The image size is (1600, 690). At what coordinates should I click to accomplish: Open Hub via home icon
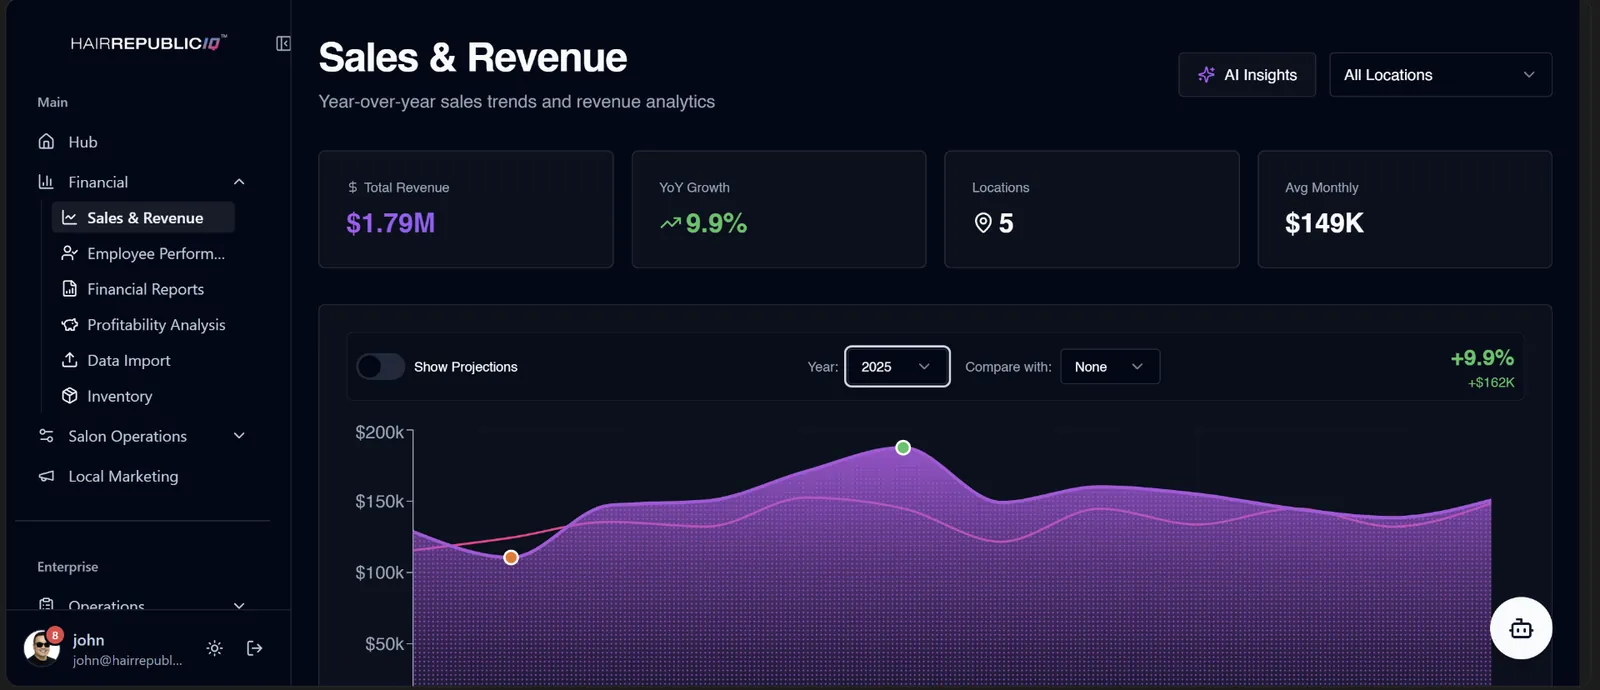tap(46, 141)
